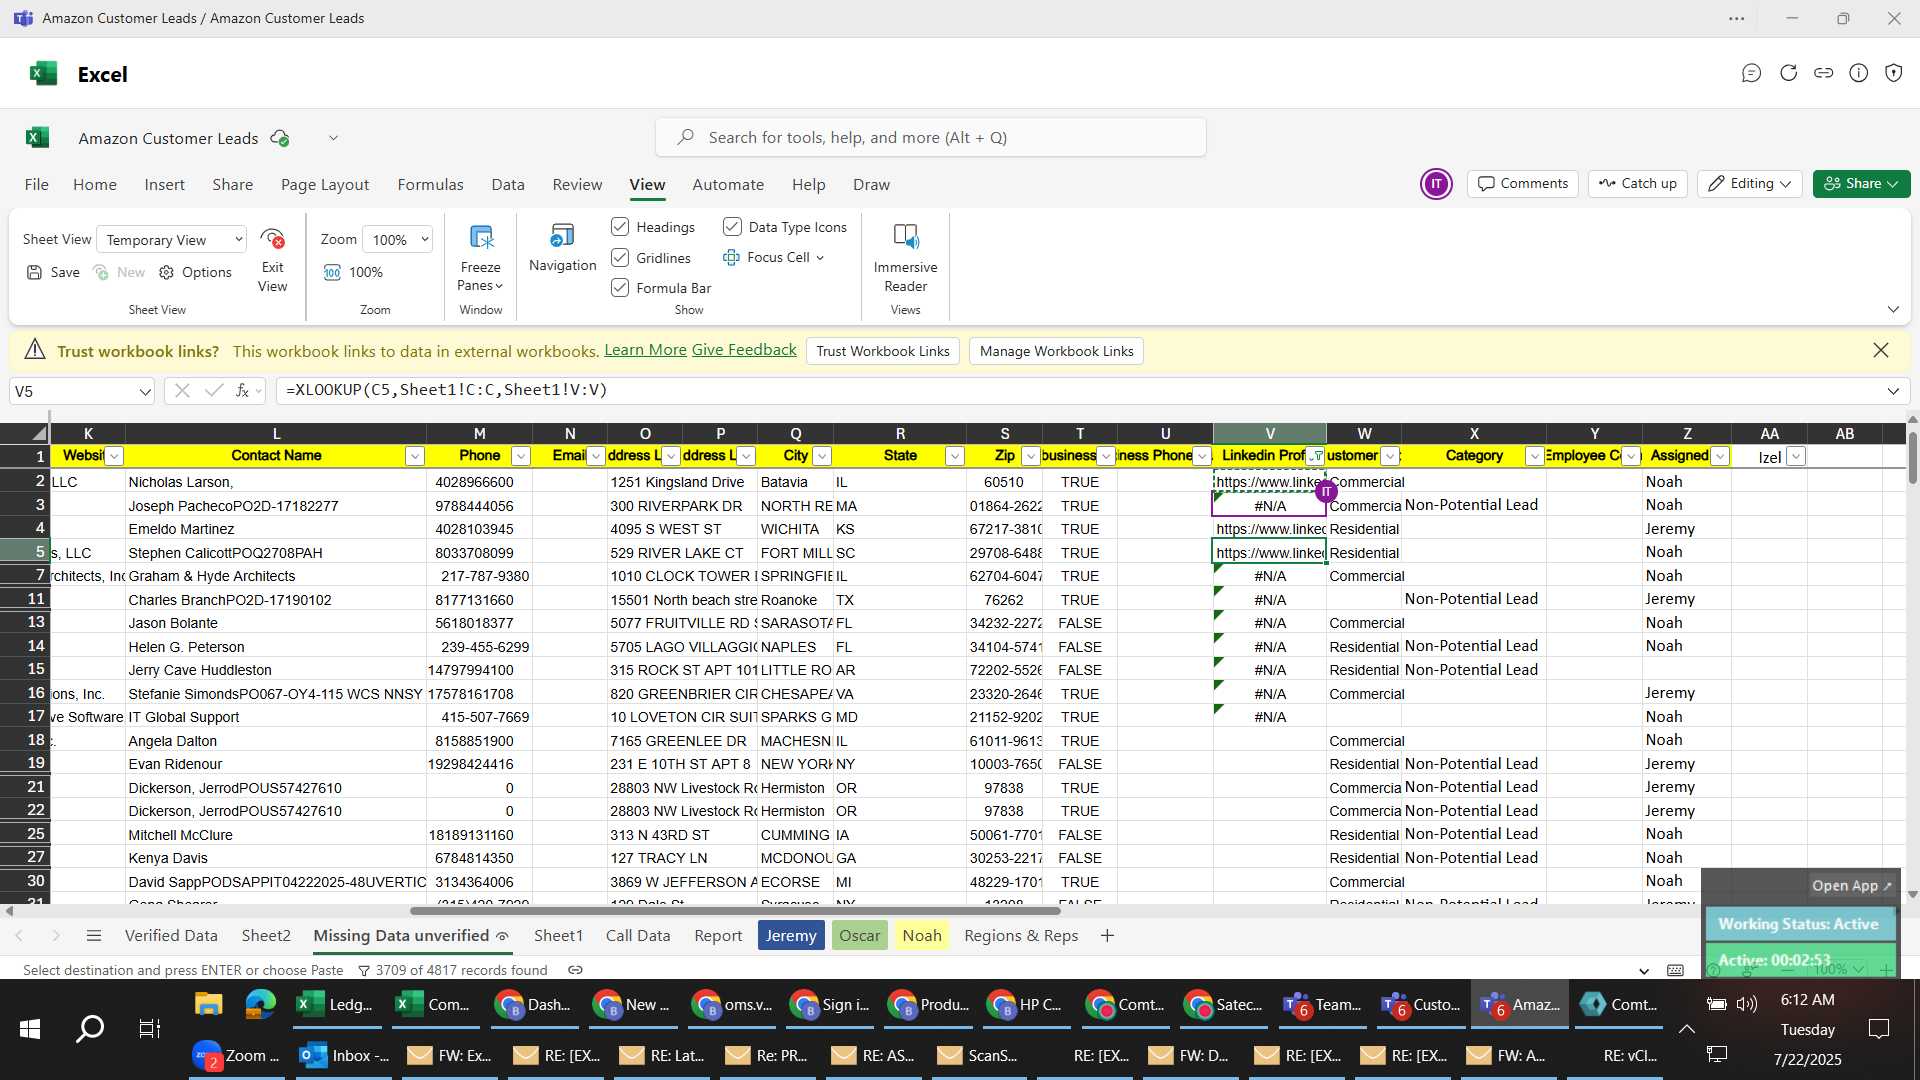Viewport: 1920px width, 1080px height.
Task: Select column V header
Action: point(1270,434)
